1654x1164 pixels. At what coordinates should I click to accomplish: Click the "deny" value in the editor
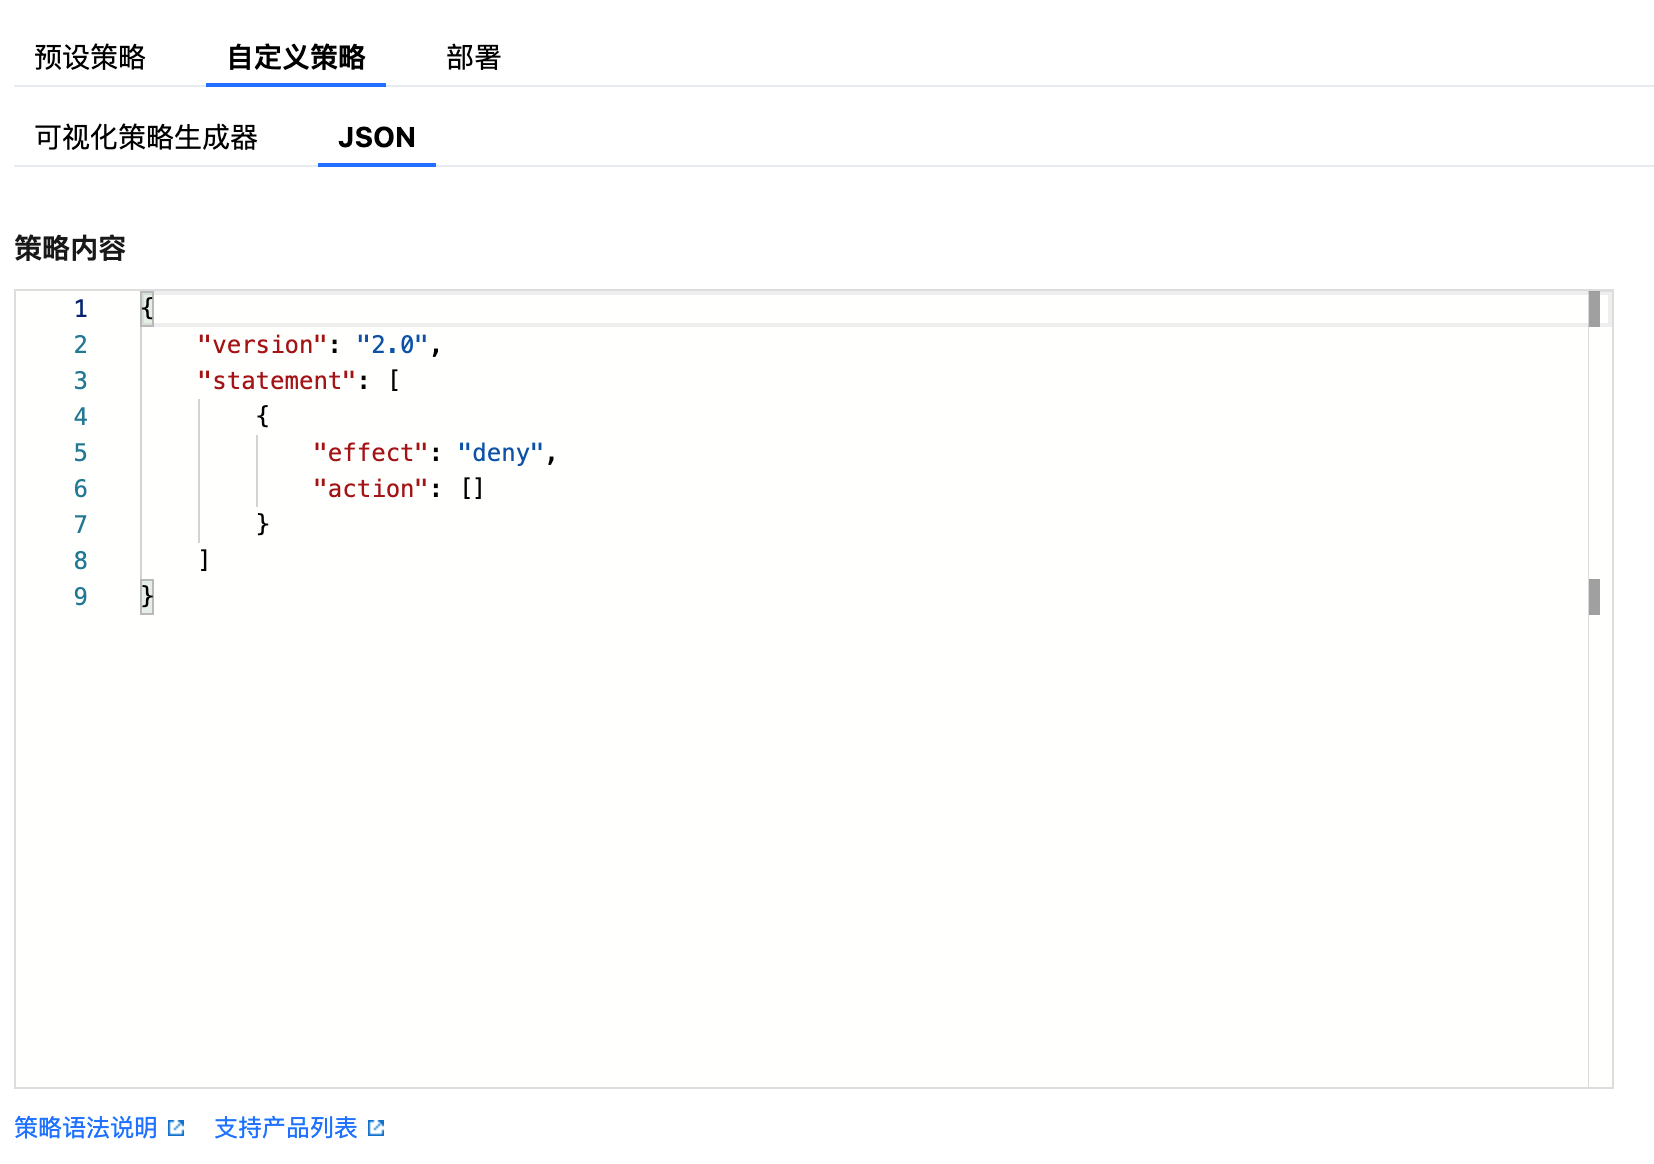click(500, 453)
